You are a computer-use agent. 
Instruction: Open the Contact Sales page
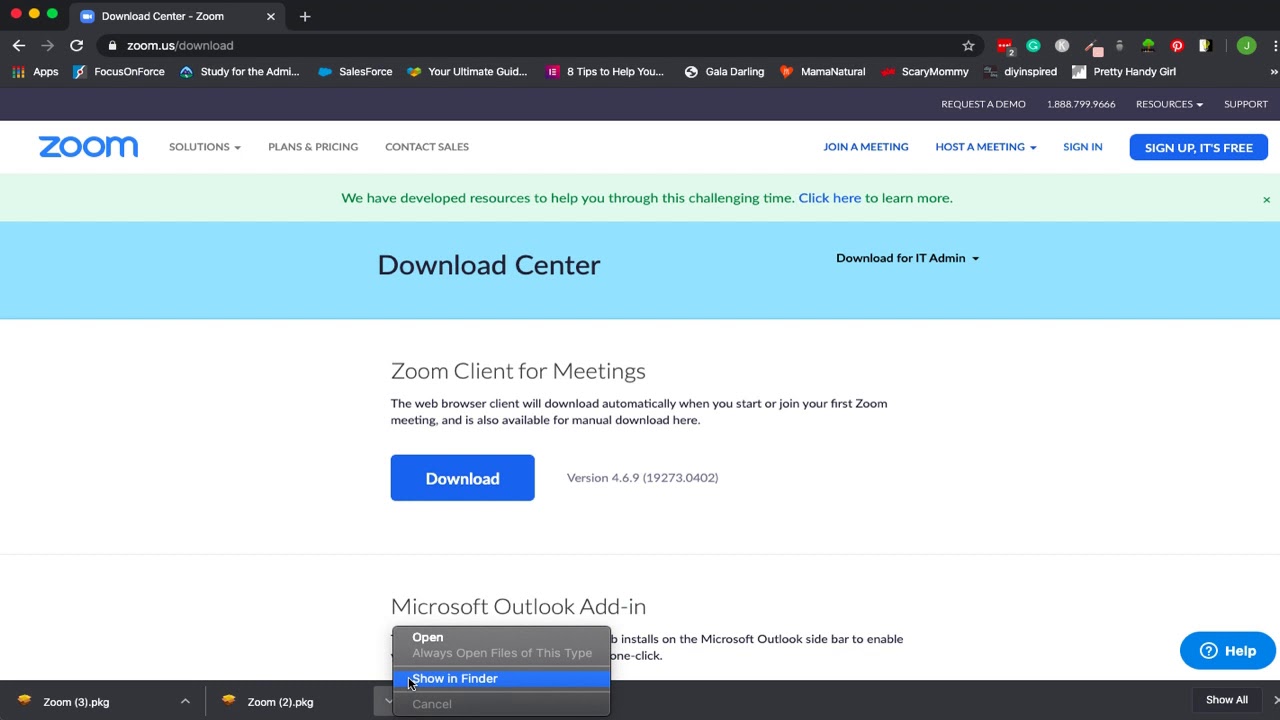(427, 147)
